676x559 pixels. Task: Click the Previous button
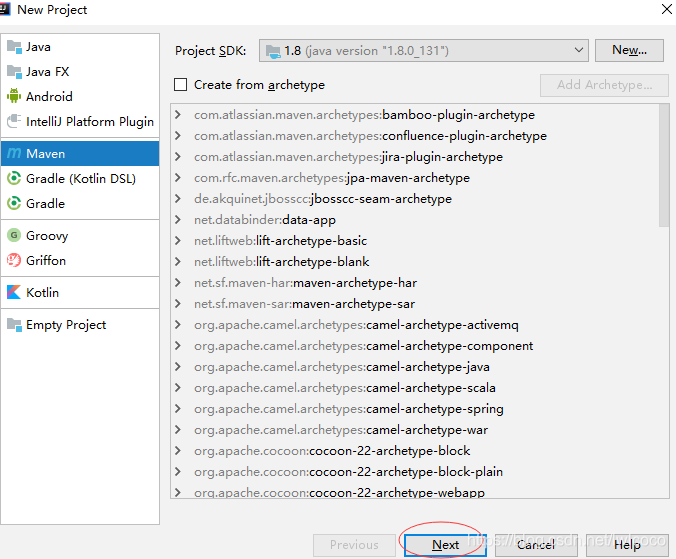coord(354,545)
